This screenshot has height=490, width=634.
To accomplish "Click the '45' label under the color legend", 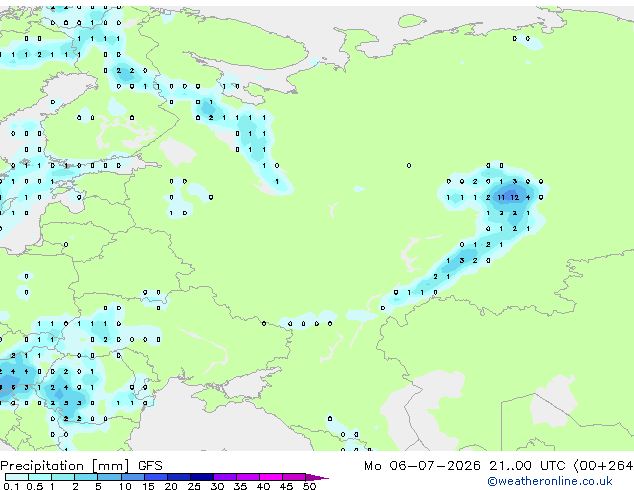I will pyautogui.click(x=286, y=486).
